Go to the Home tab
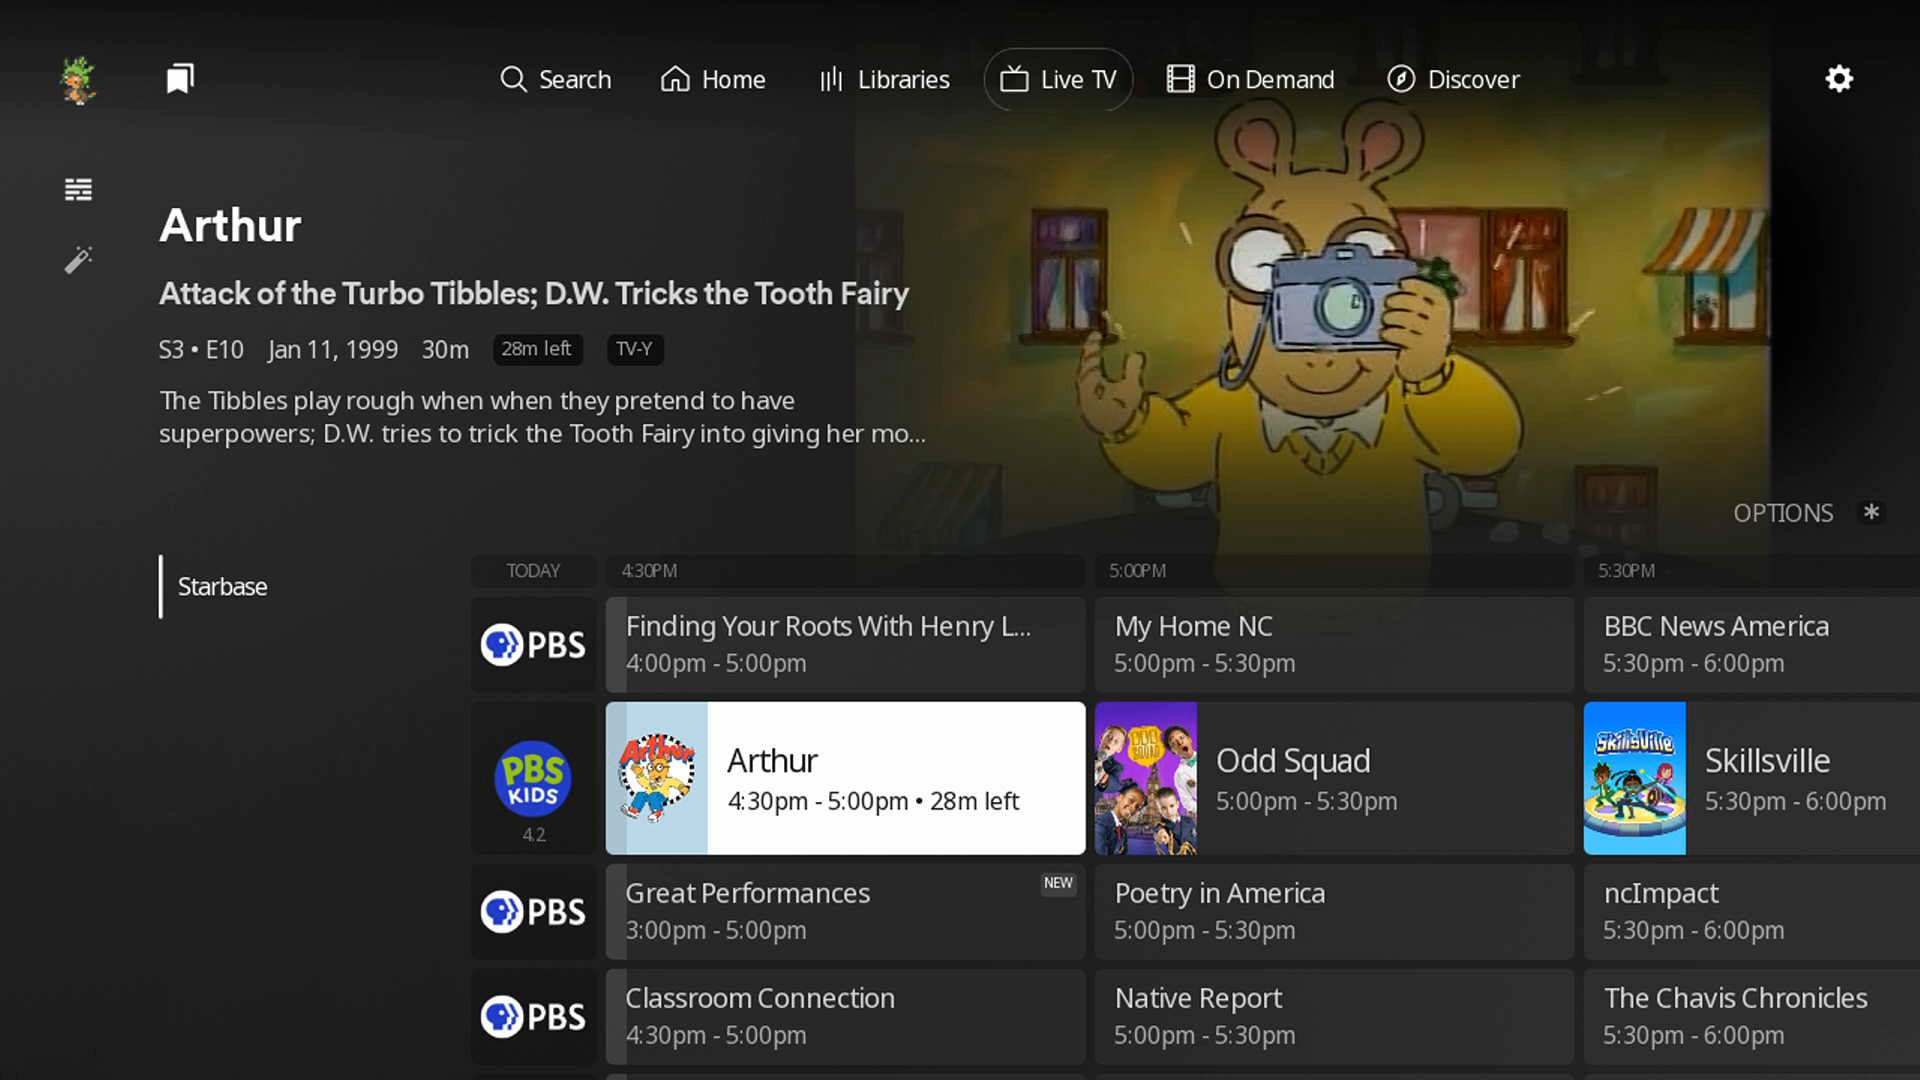This screenshot has height=1080, width=1920. (x=713, y=79)
